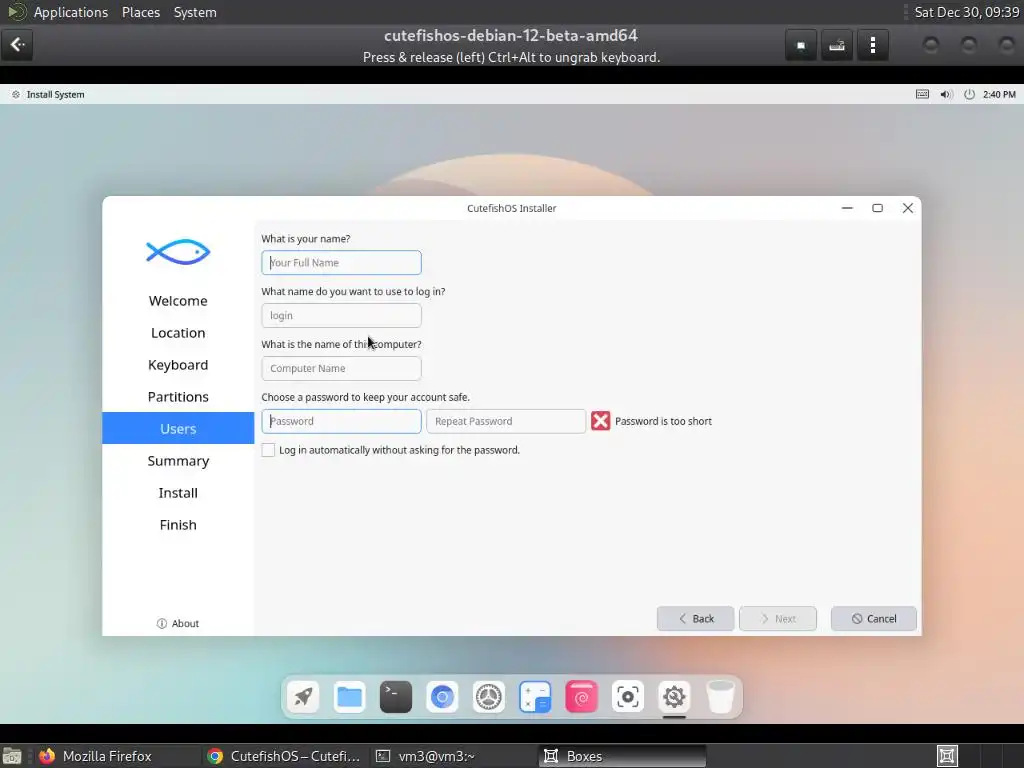Click the login name input field

point(342,315)
